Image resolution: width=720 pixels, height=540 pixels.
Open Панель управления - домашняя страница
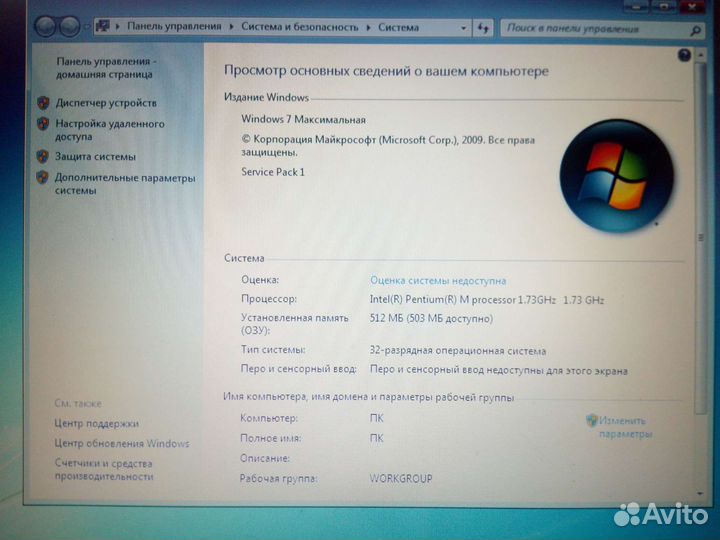coord(106,68)
